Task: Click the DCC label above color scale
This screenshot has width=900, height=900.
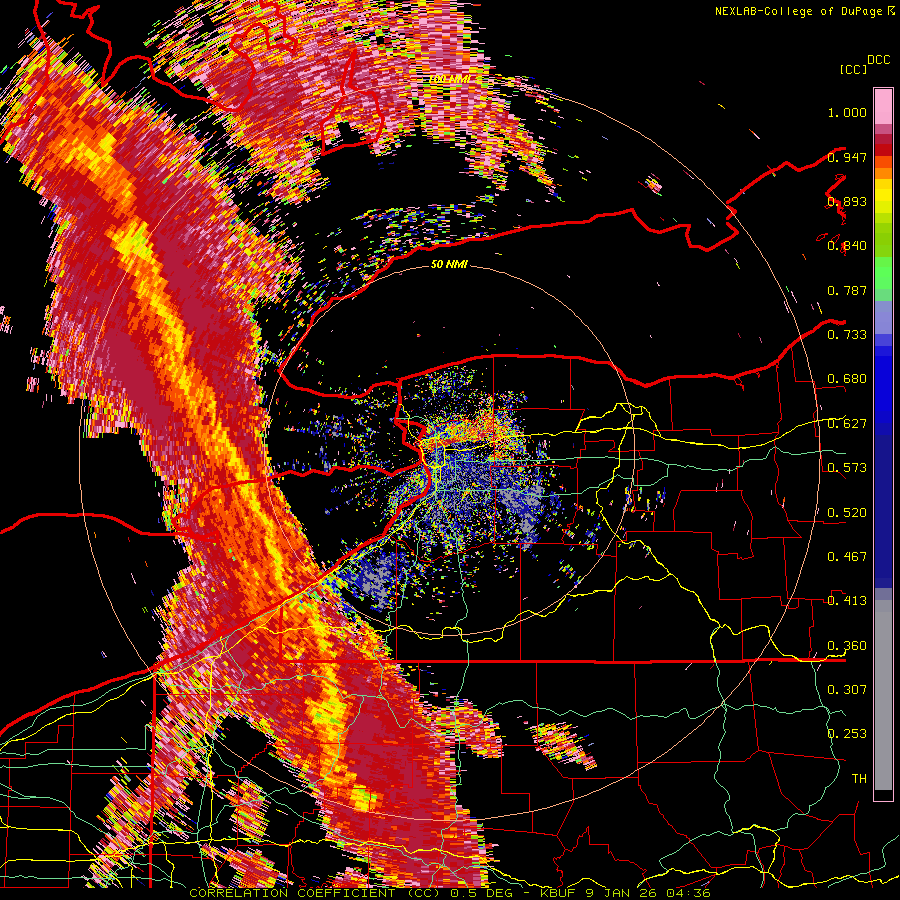Action: coord(878,60)
